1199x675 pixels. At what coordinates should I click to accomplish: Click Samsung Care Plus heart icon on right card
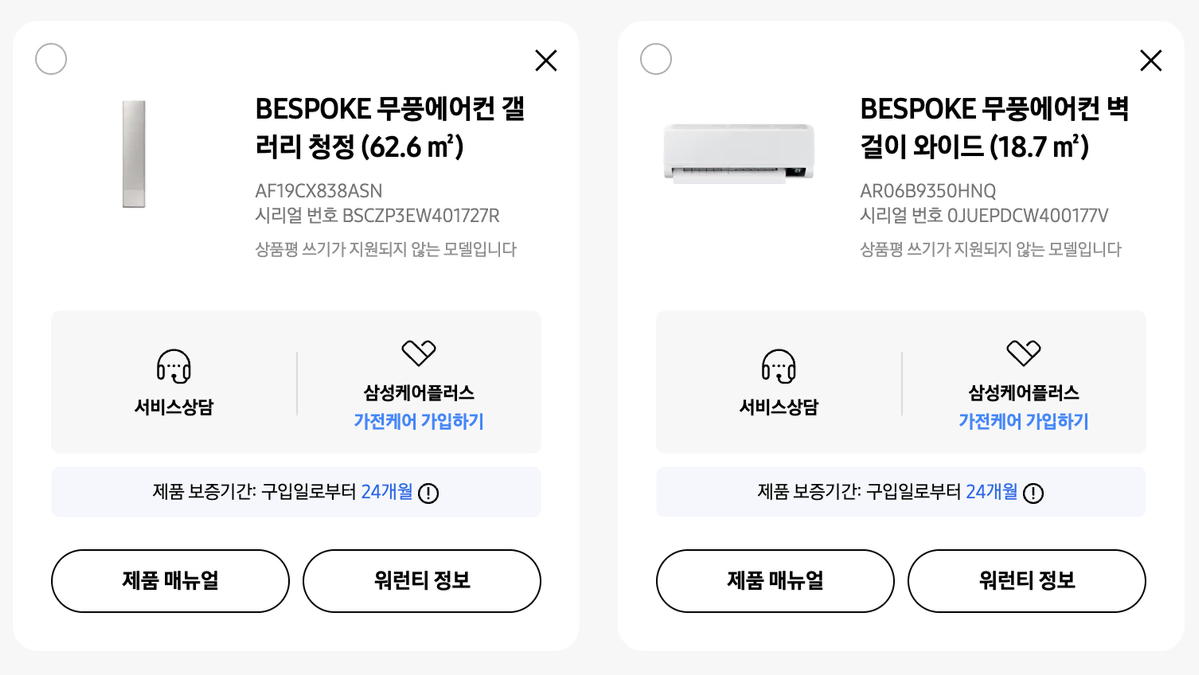click(1023, 352)
